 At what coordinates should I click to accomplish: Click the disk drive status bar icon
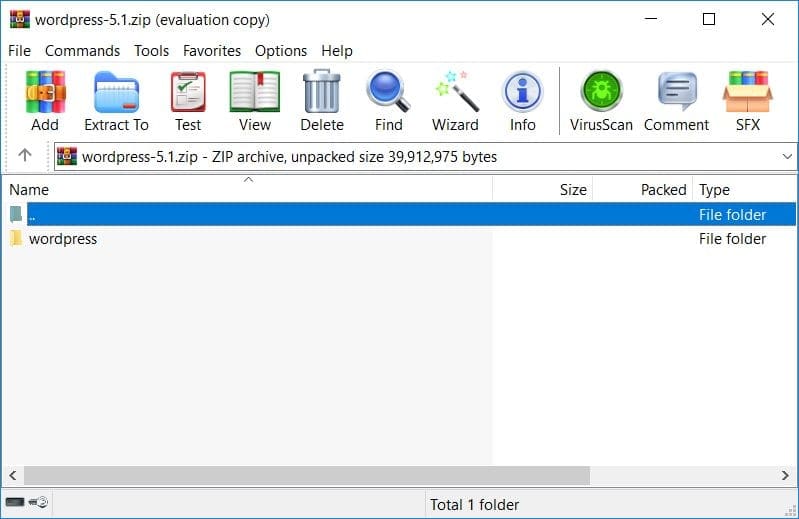(15, 502)
